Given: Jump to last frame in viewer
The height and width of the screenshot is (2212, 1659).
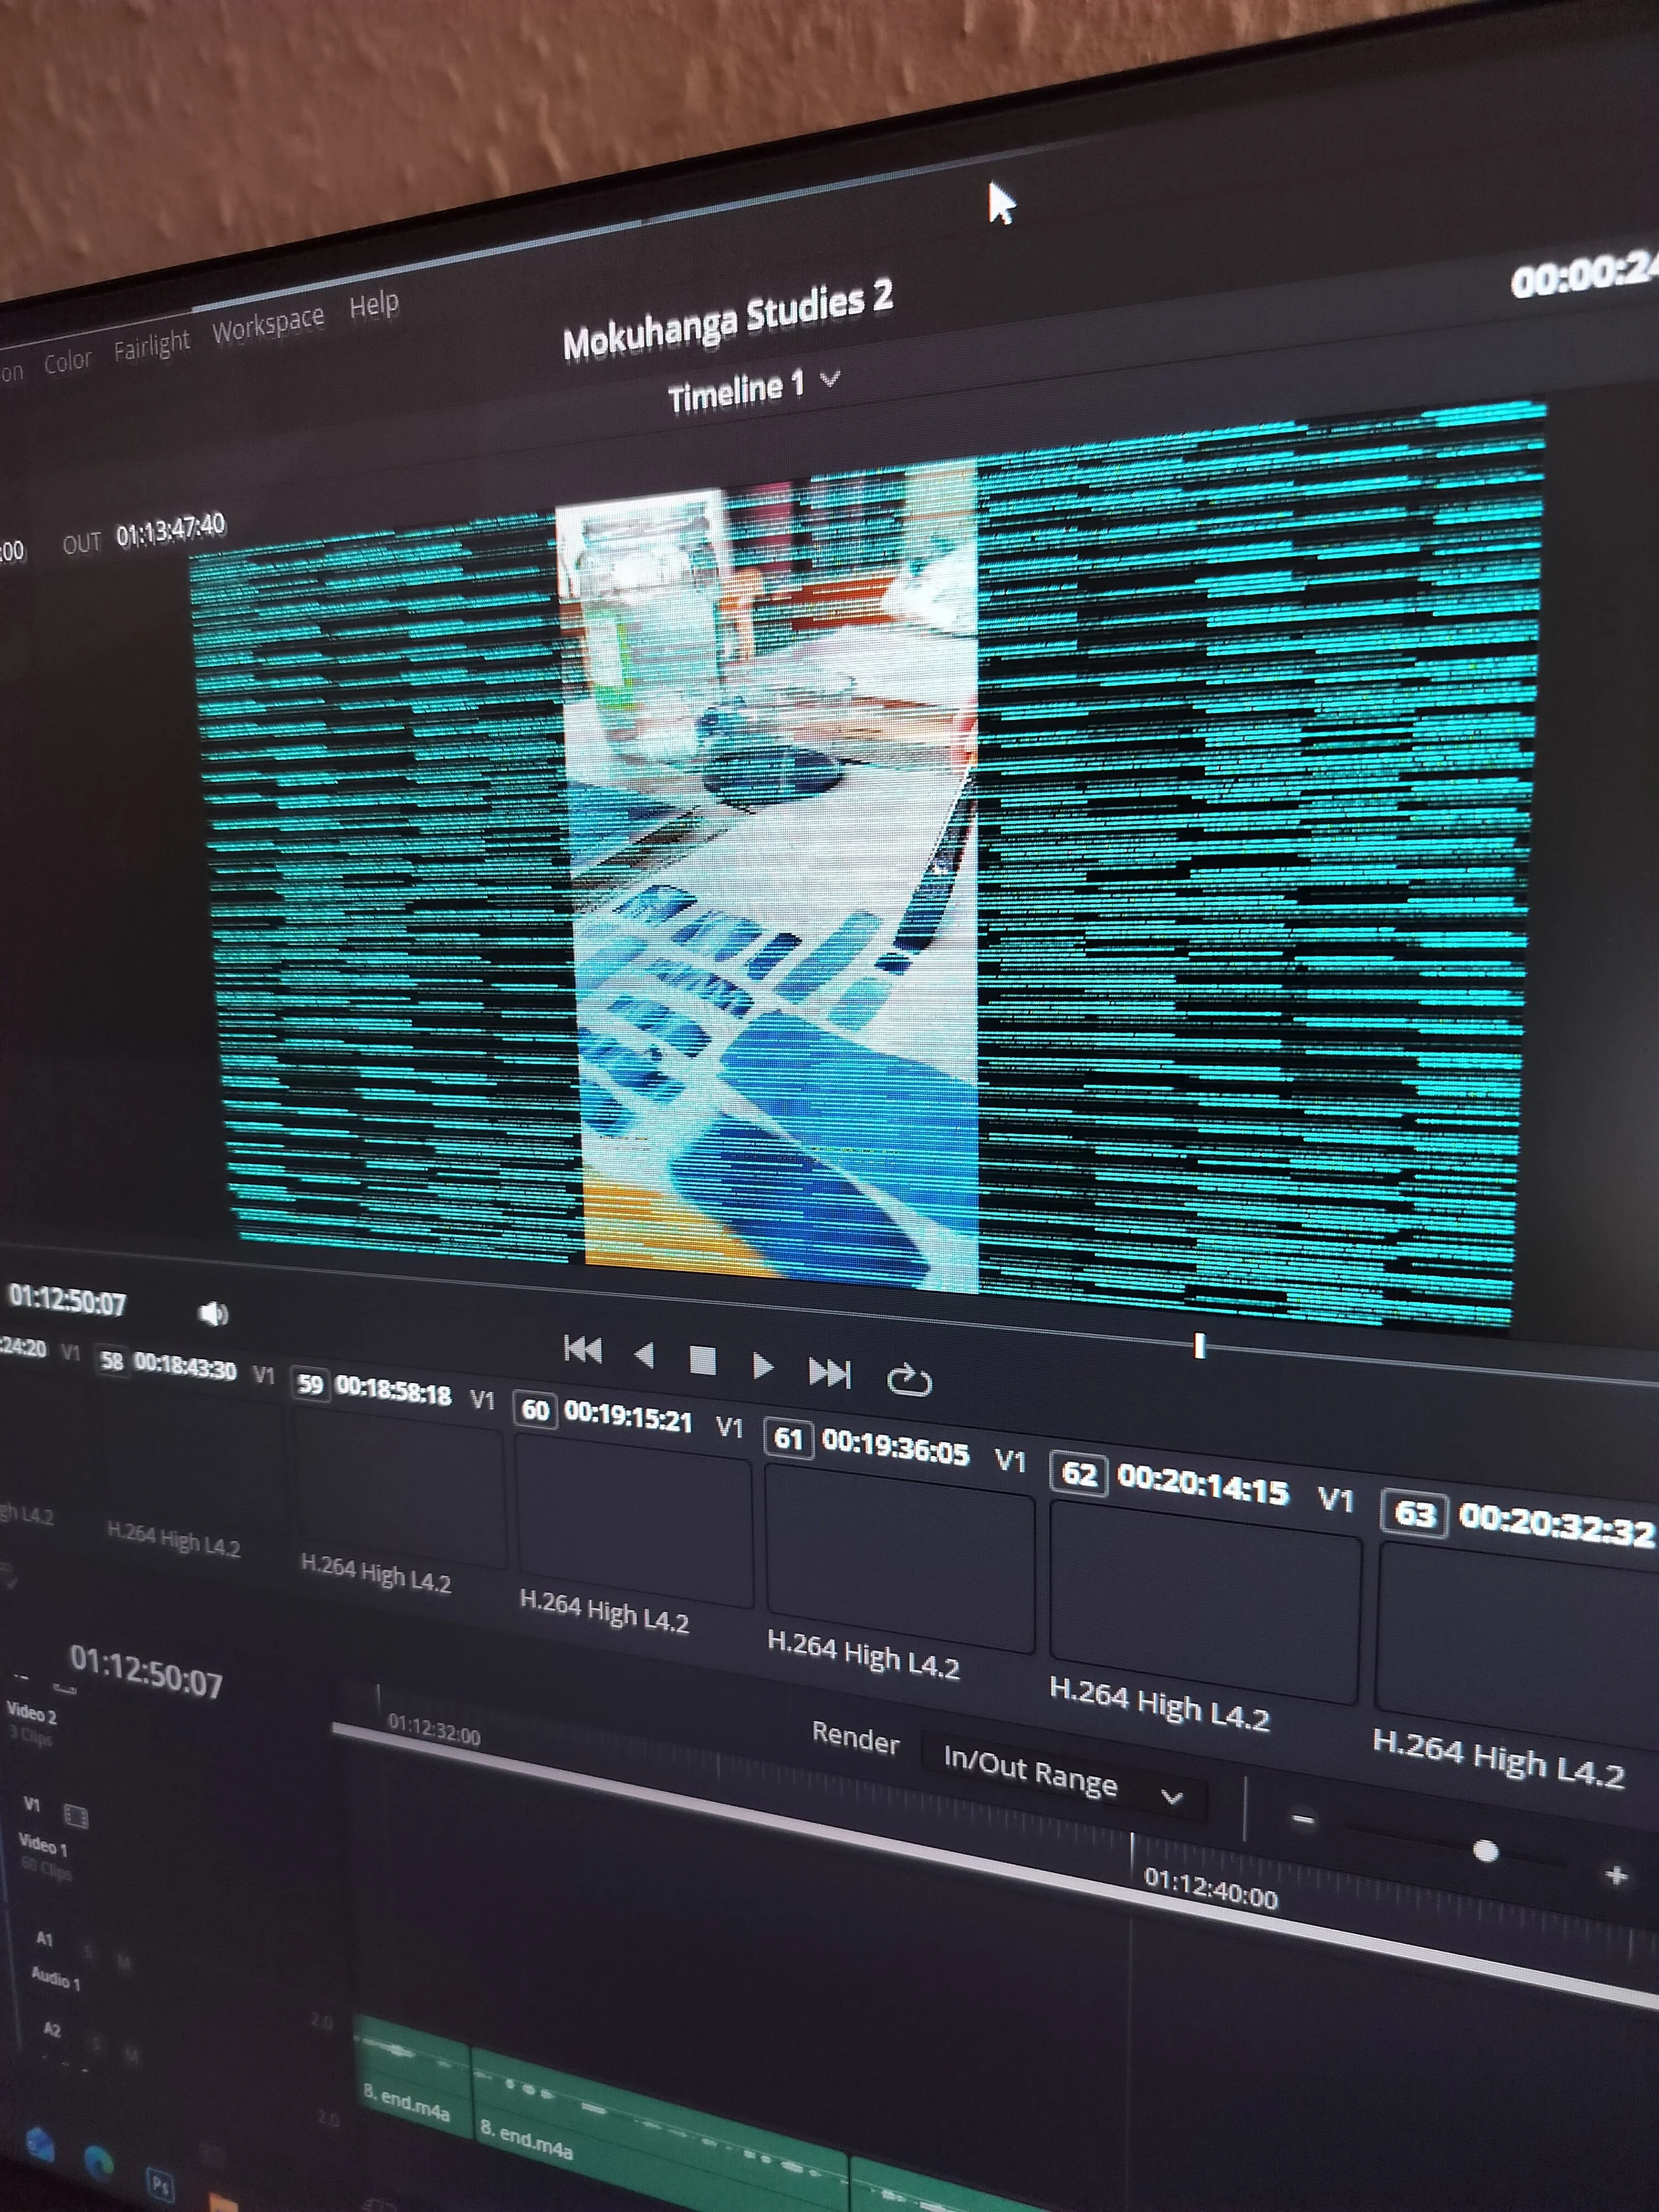Looking at the screenshot, I should (829, 1374).
